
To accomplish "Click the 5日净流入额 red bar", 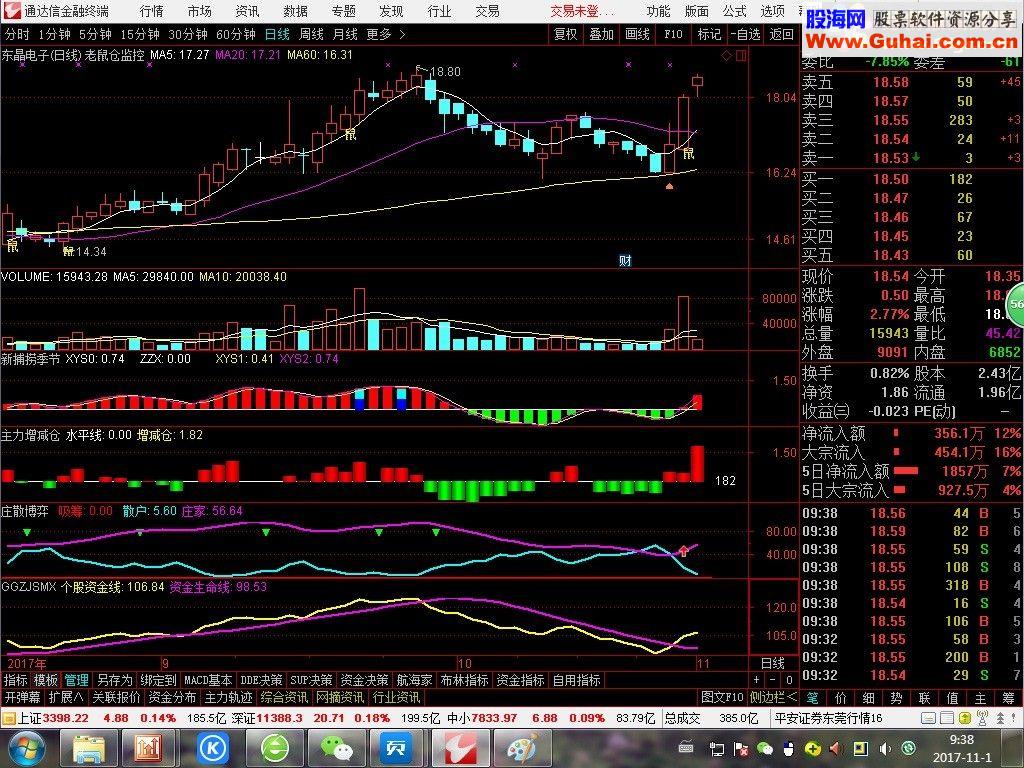I will [906, 470].
